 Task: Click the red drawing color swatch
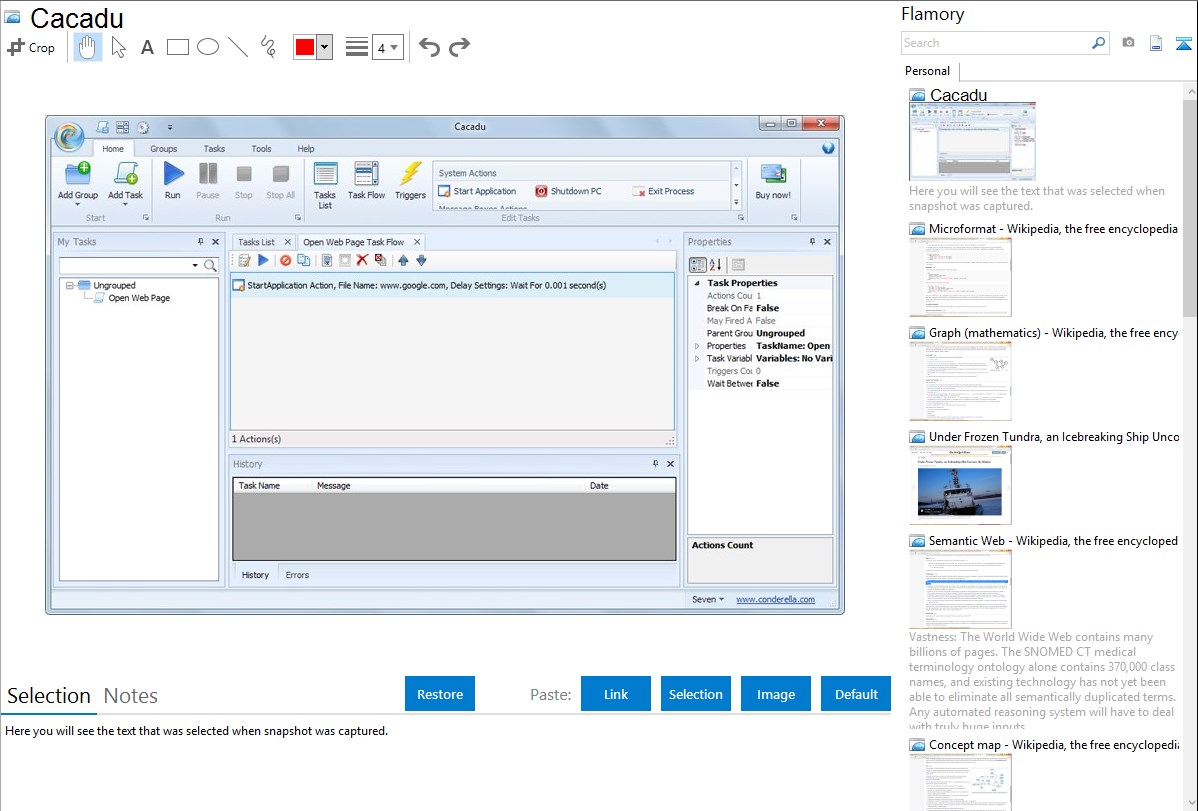coord(305,47)
